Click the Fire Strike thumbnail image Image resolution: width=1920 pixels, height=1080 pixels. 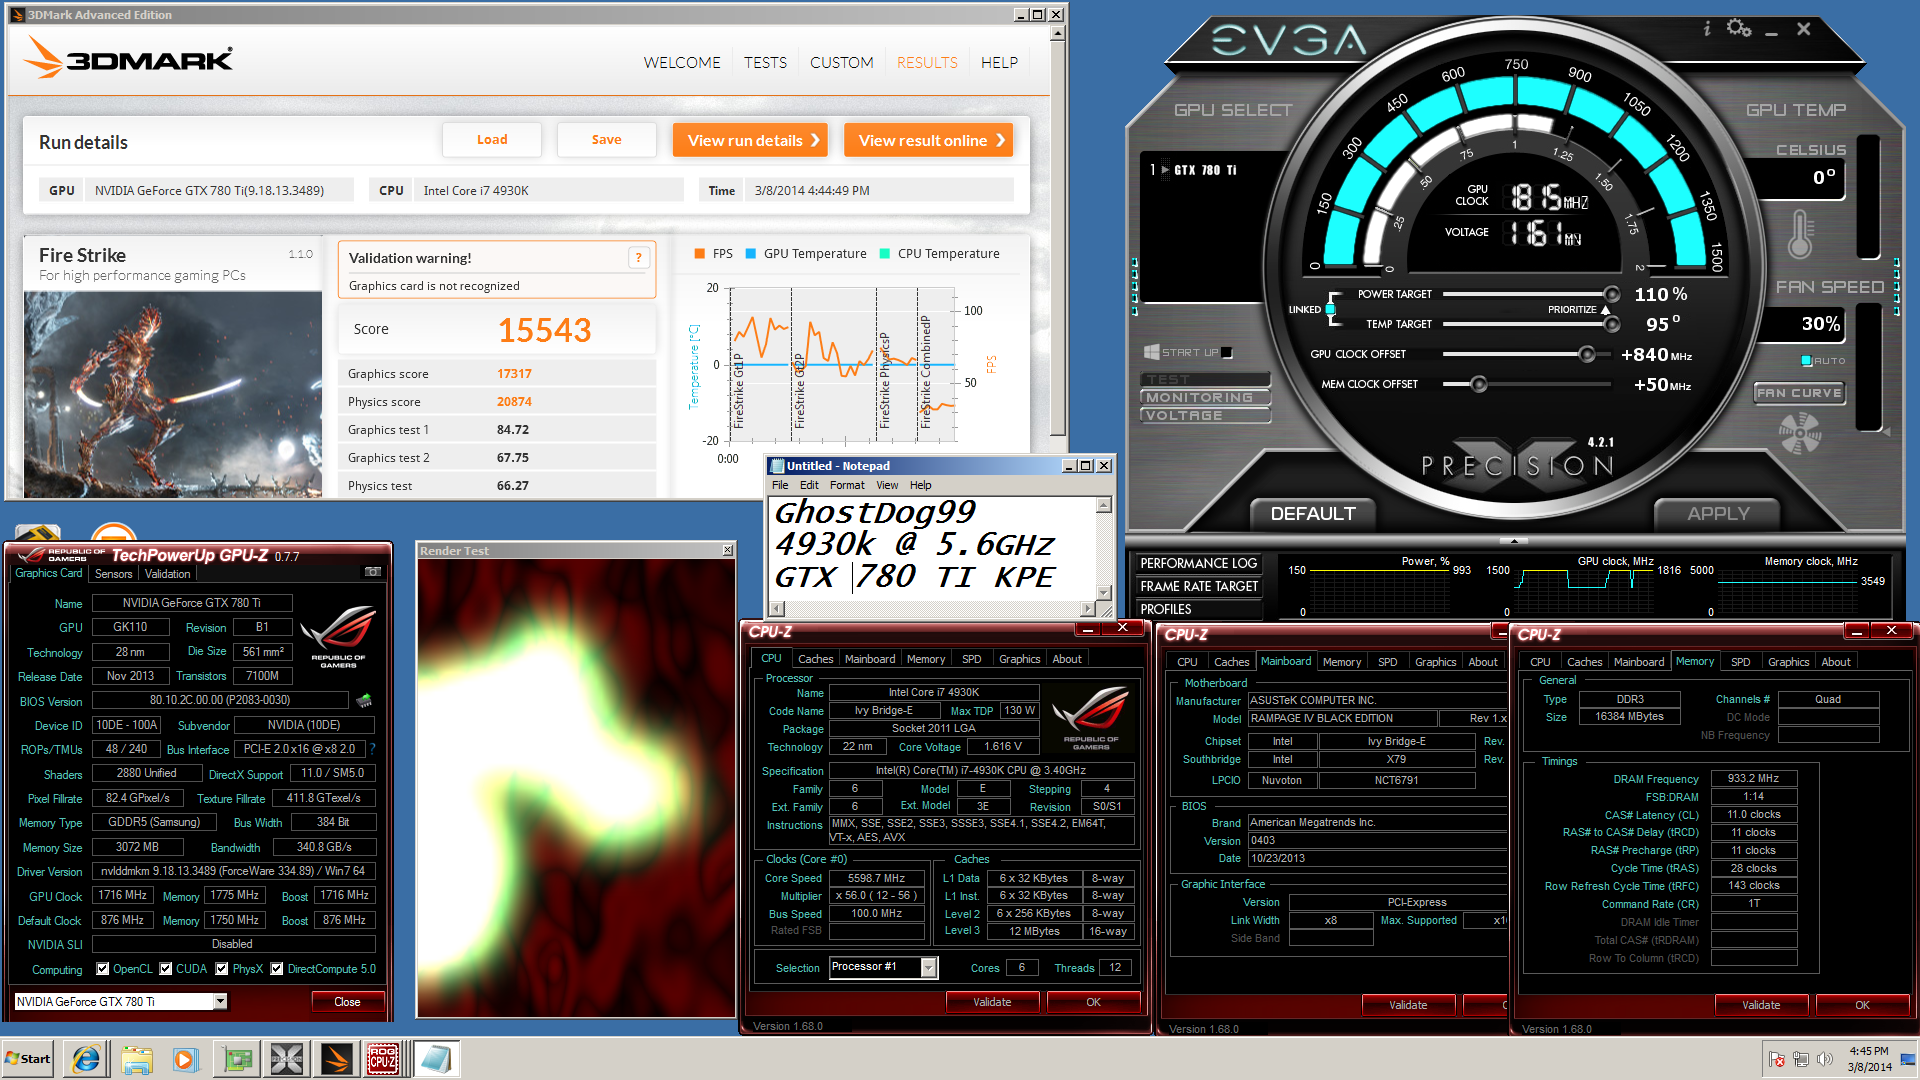173,394
